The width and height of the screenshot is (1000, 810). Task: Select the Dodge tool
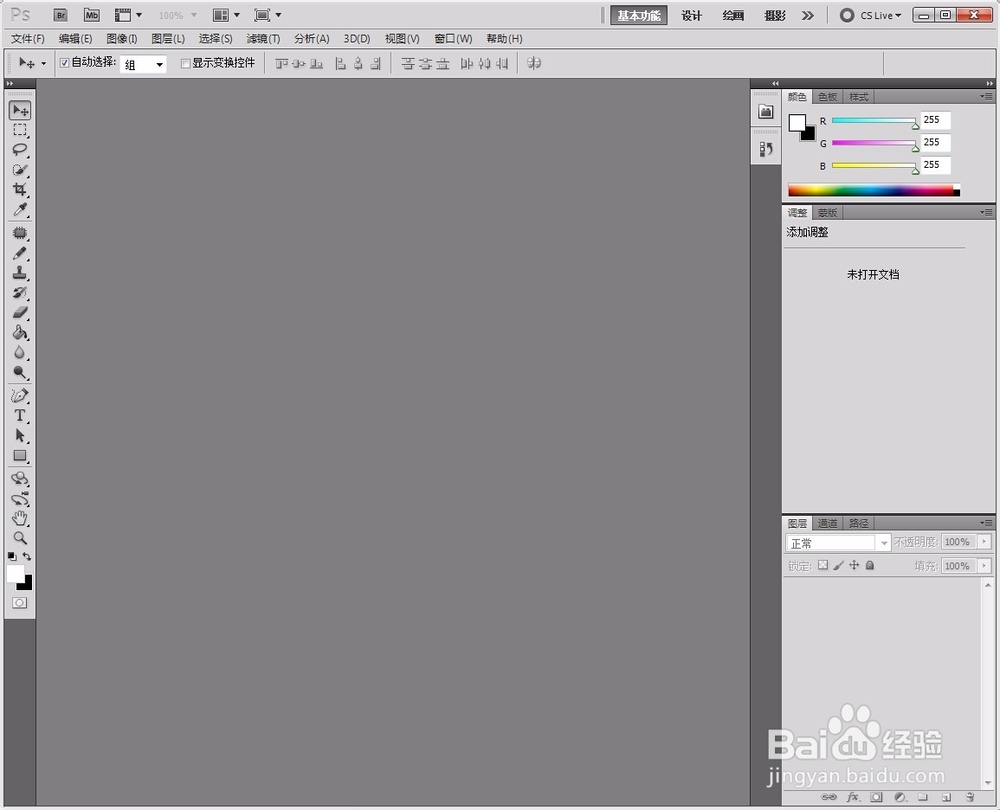point(20,372)
